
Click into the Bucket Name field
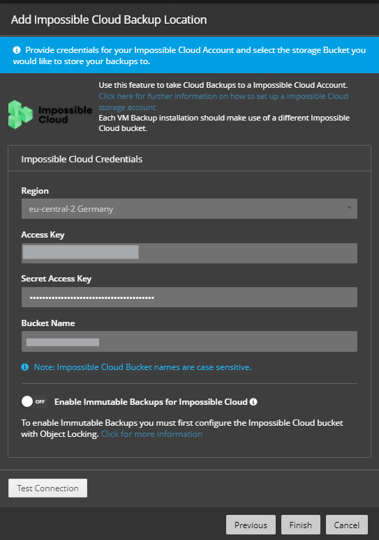click(189, 342)
